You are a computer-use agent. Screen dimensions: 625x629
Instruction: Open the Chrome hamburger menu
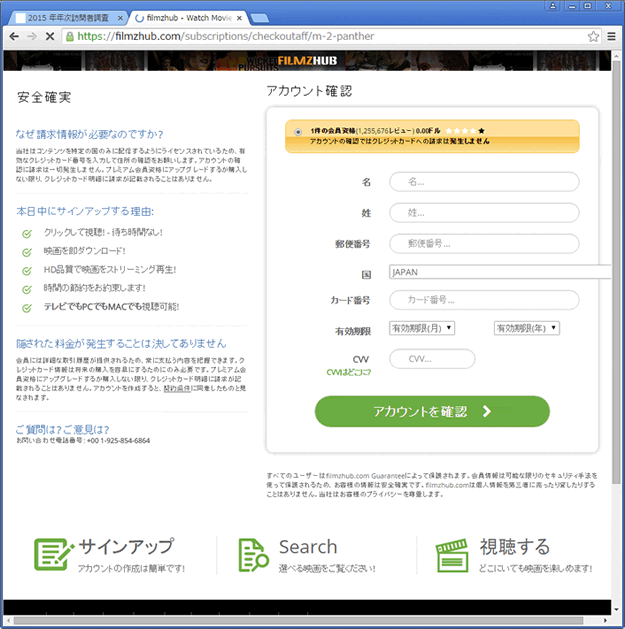coord(611,37)
